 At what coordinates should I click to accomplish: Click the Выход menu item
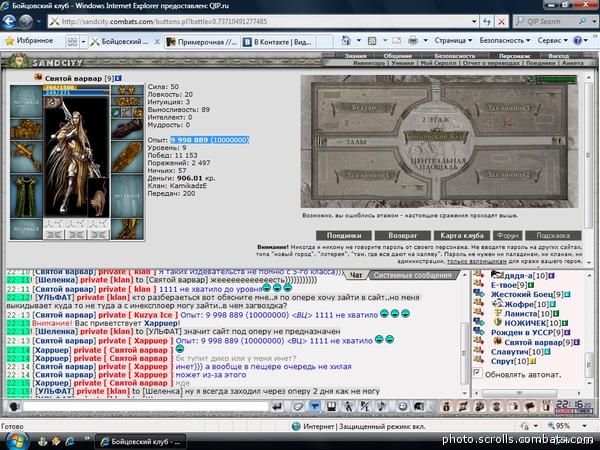(558, 56)
